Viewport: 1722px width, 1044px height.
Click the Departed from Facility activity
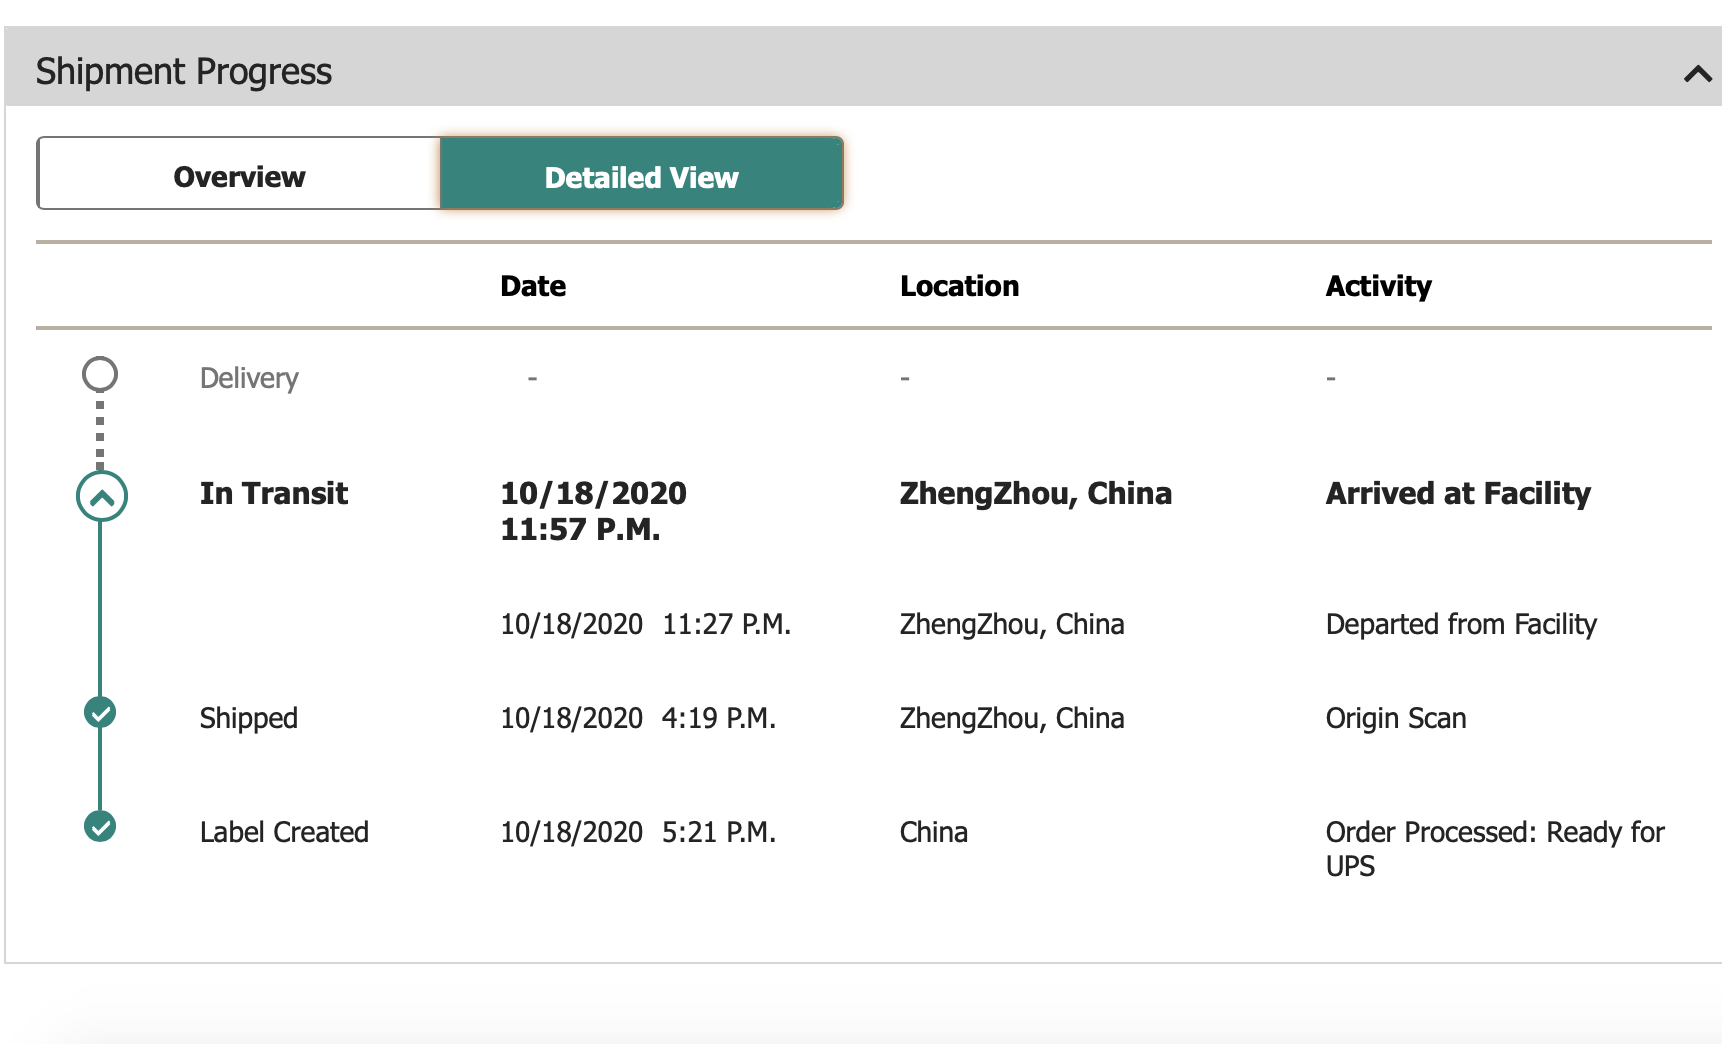[1460, 624]
